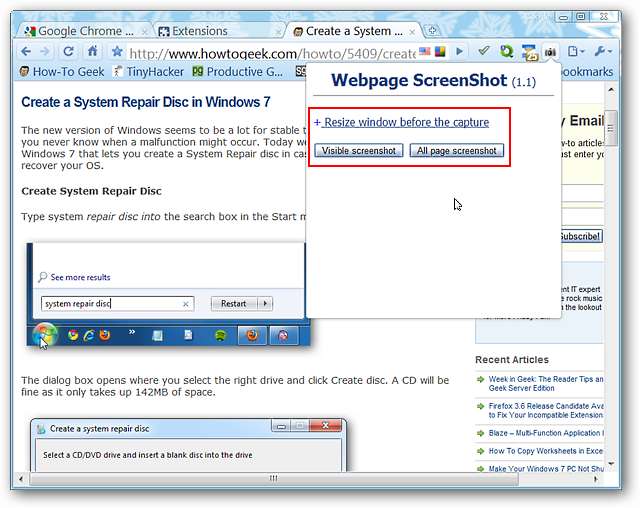The width and height of the screenshot is (640, 508).
Task: Expand Resize window before the capture
Action: pyautogui.click(x=402, y=122)
